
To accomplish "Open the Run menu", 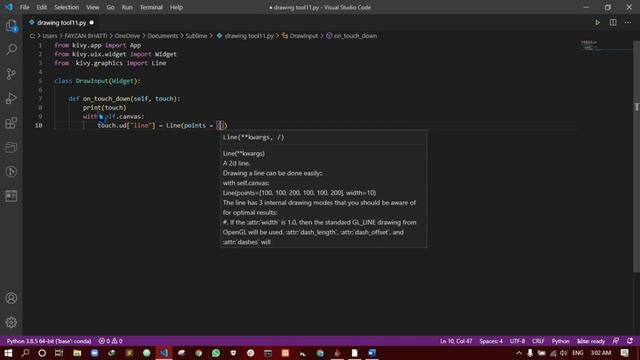I will [127, 7].
